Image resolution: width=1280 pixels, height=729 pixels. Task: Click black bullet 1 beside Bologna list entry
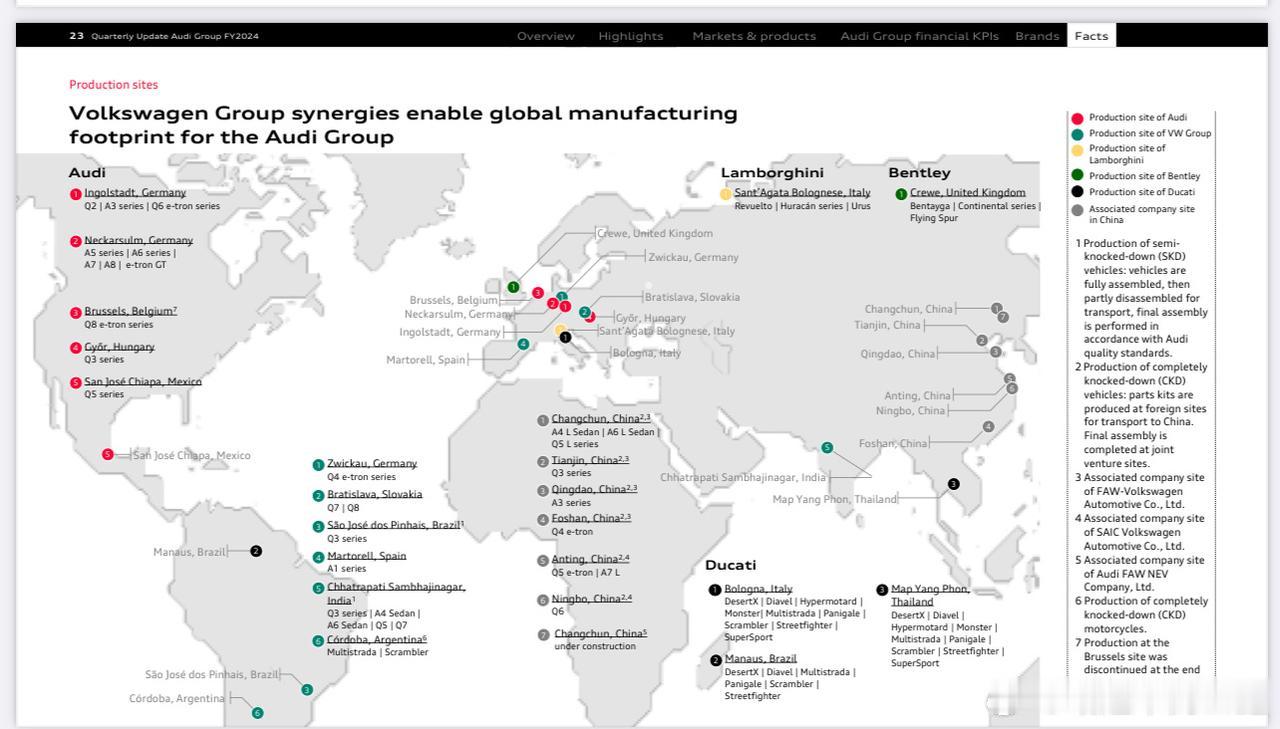click(x=715, y=590)
